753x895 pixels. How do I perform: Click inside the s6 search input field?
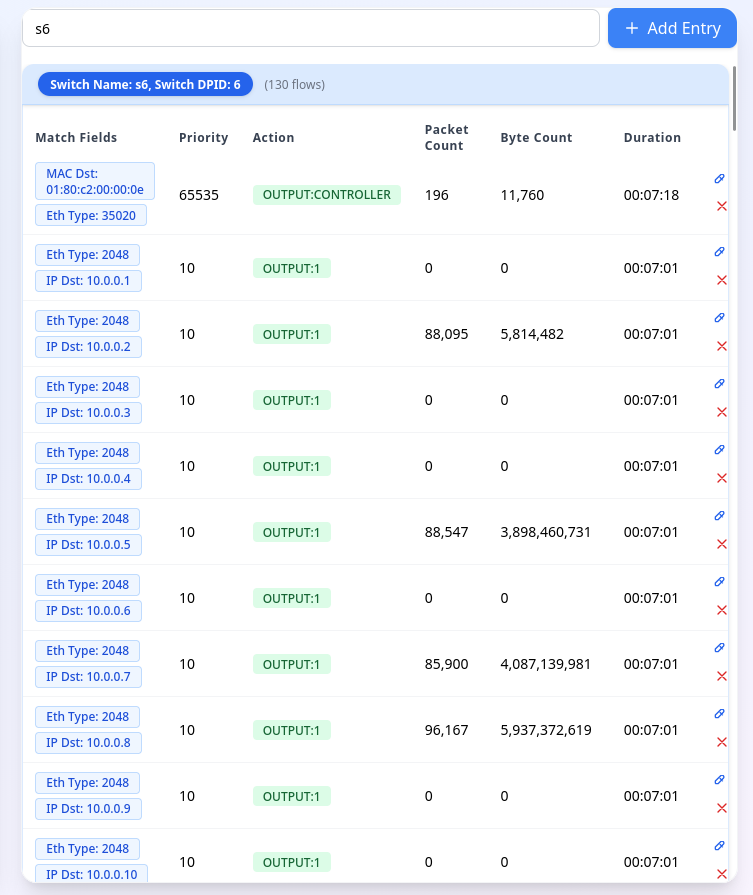[310, 29]
